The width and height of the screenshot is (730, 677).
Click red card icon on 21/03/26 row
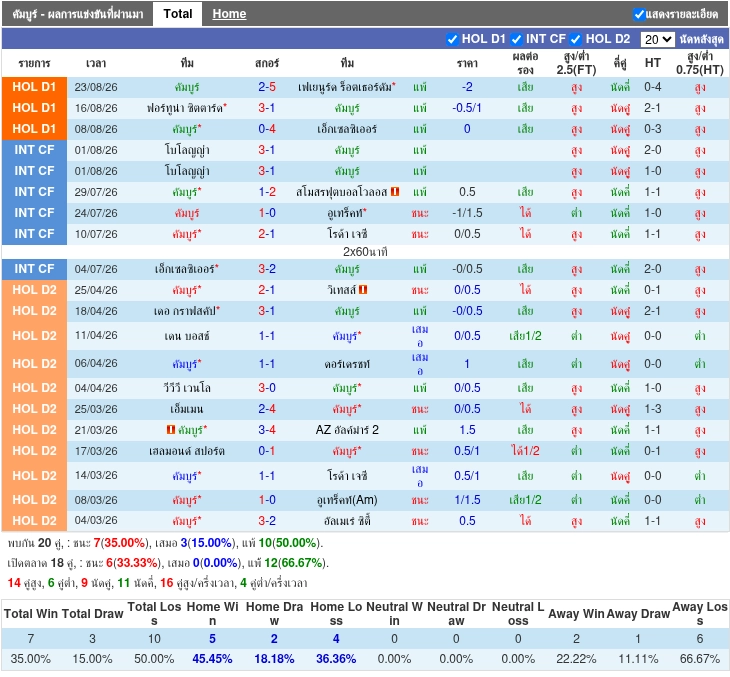pos(171,429)
